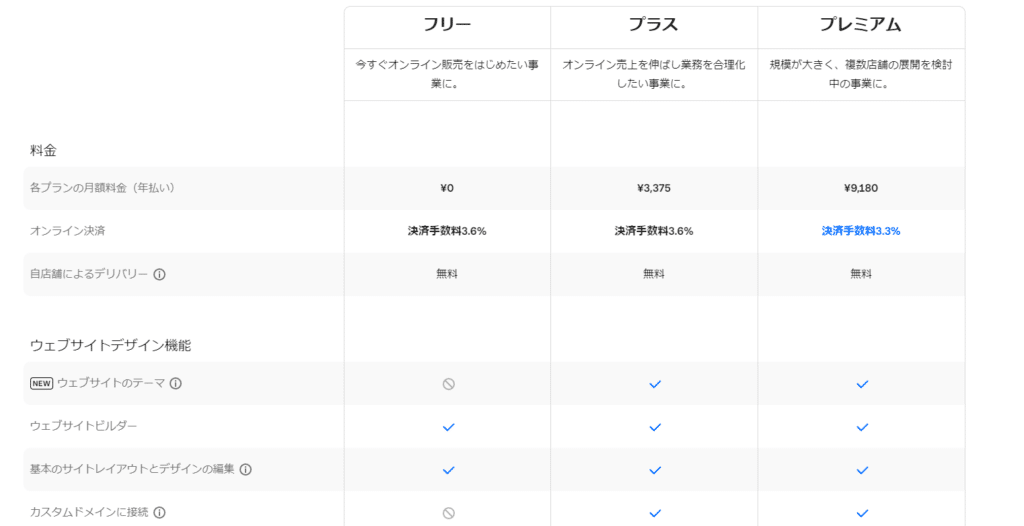
Task: Click info icon beside カスタムドメインに接続
Action: pyautogui.click(x=159, y=512)
